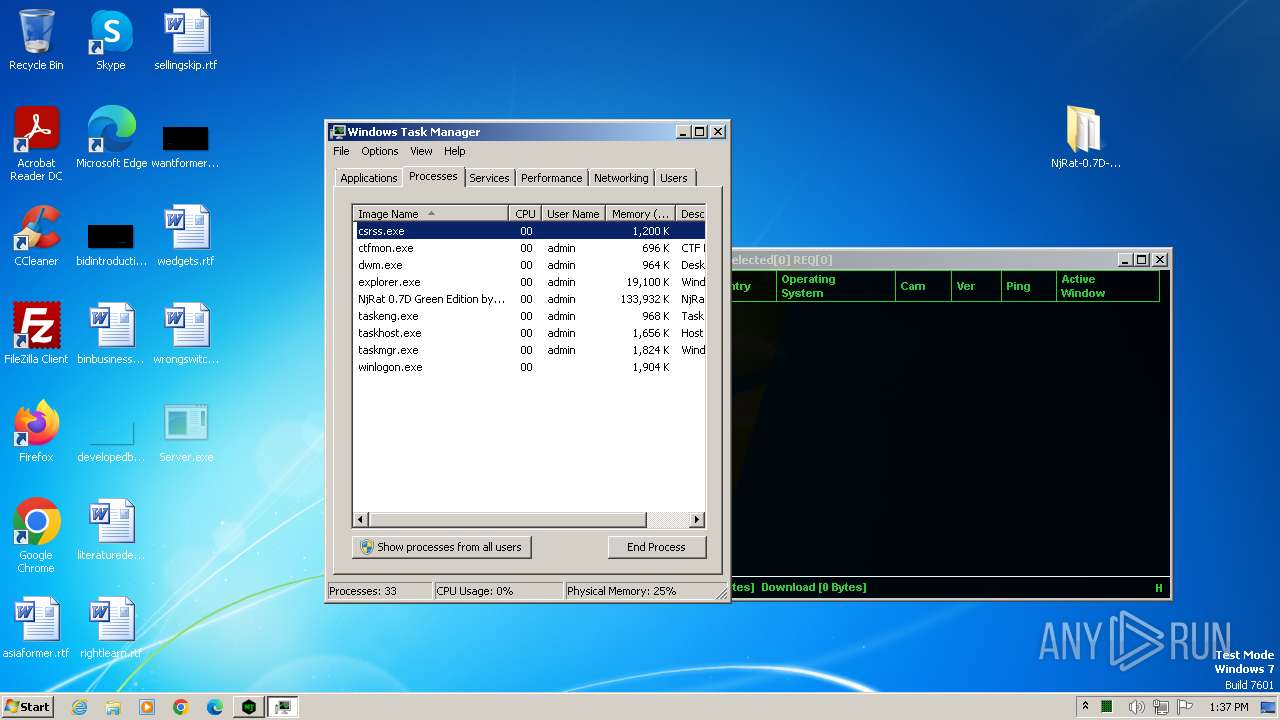The width and height of the screenshot is (1280, 720).
Task: Click the taskbar clock showing 1:37 PM
Action: 1228,707
